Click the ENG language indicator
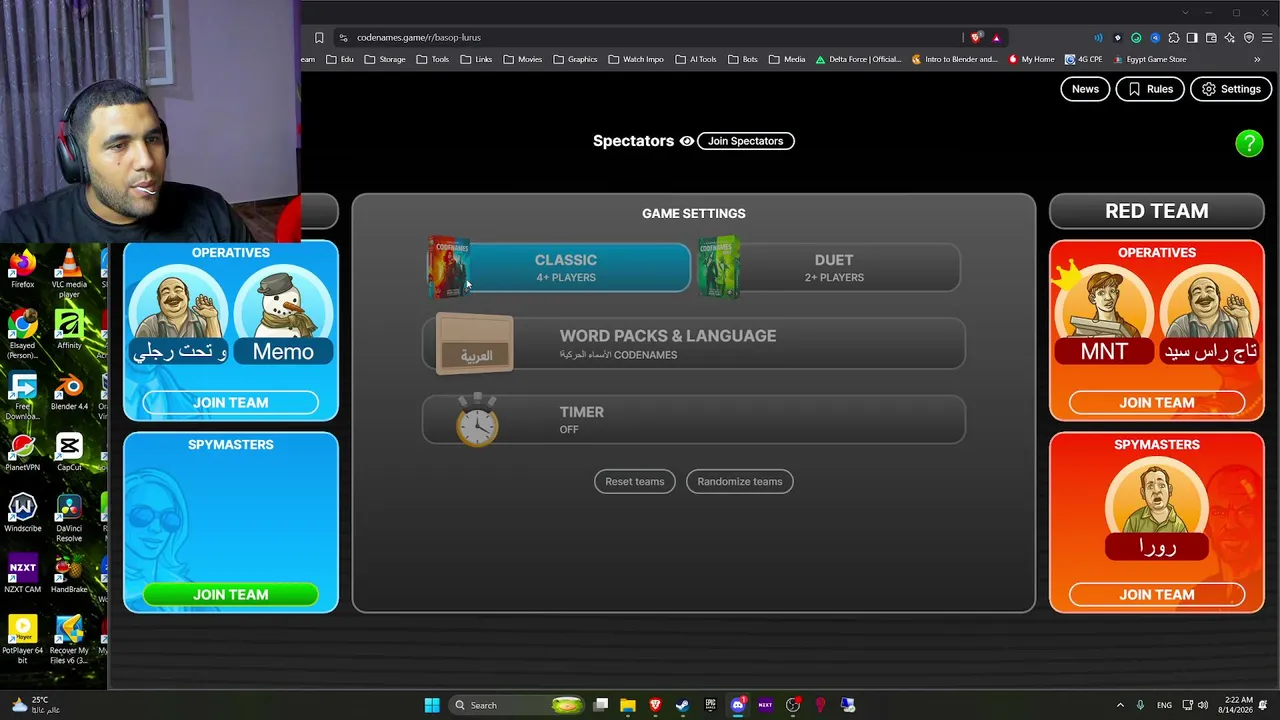The image size is (1280, 720). pyautogui.click(x=1164, y=705)
